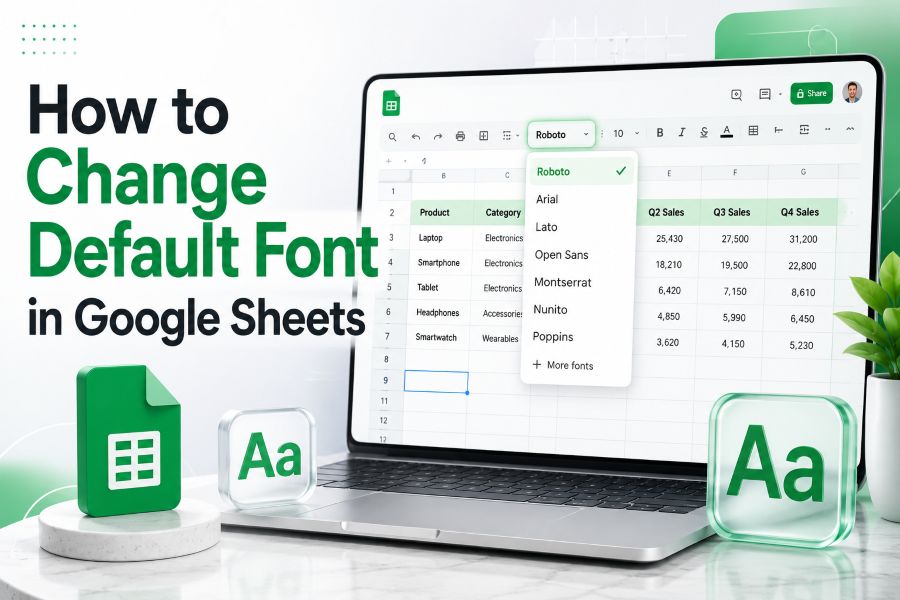
Task: Select row header 8
Action: point(386,359)
